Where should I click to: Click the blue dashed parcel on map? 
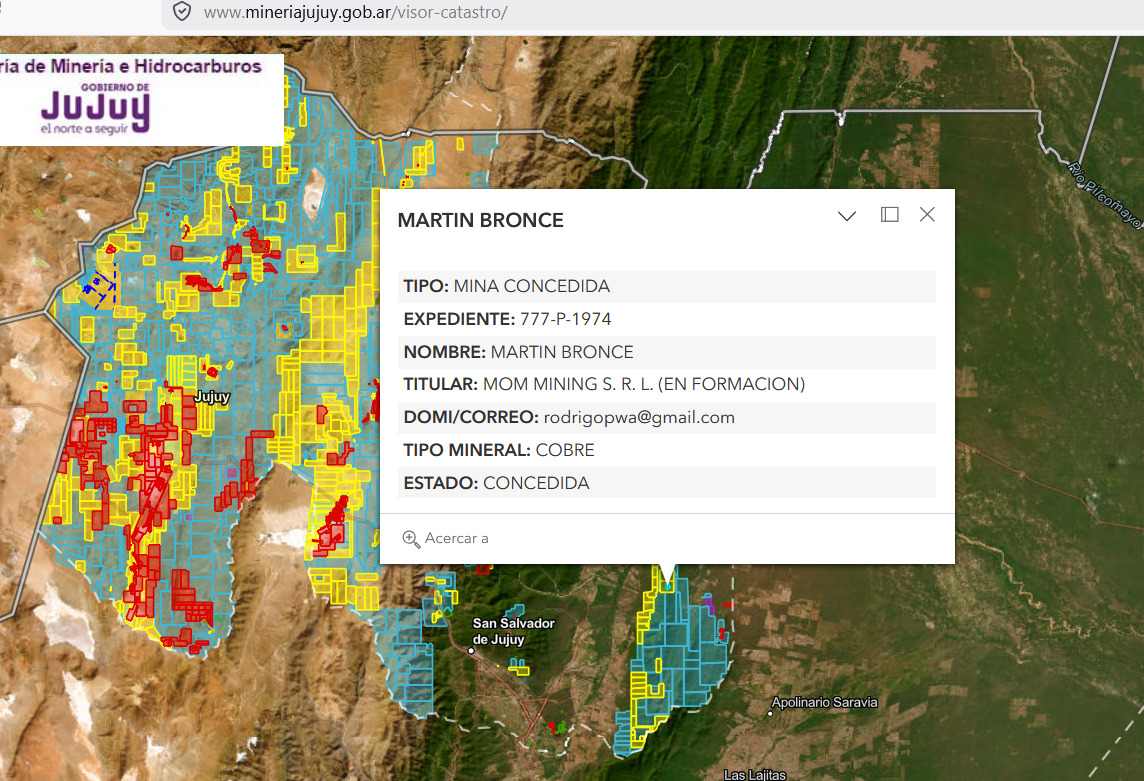point(101,283)
